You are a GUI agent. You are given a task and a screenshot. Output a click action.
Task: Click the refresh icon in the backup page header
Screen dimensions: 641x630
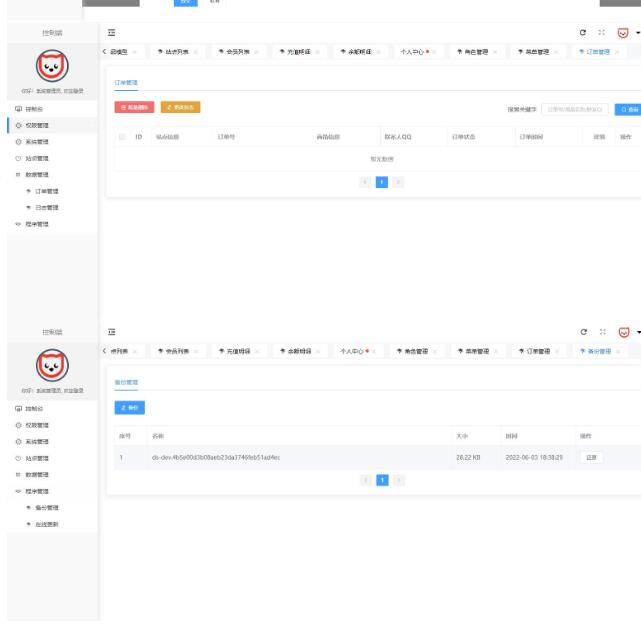(584, 333)
